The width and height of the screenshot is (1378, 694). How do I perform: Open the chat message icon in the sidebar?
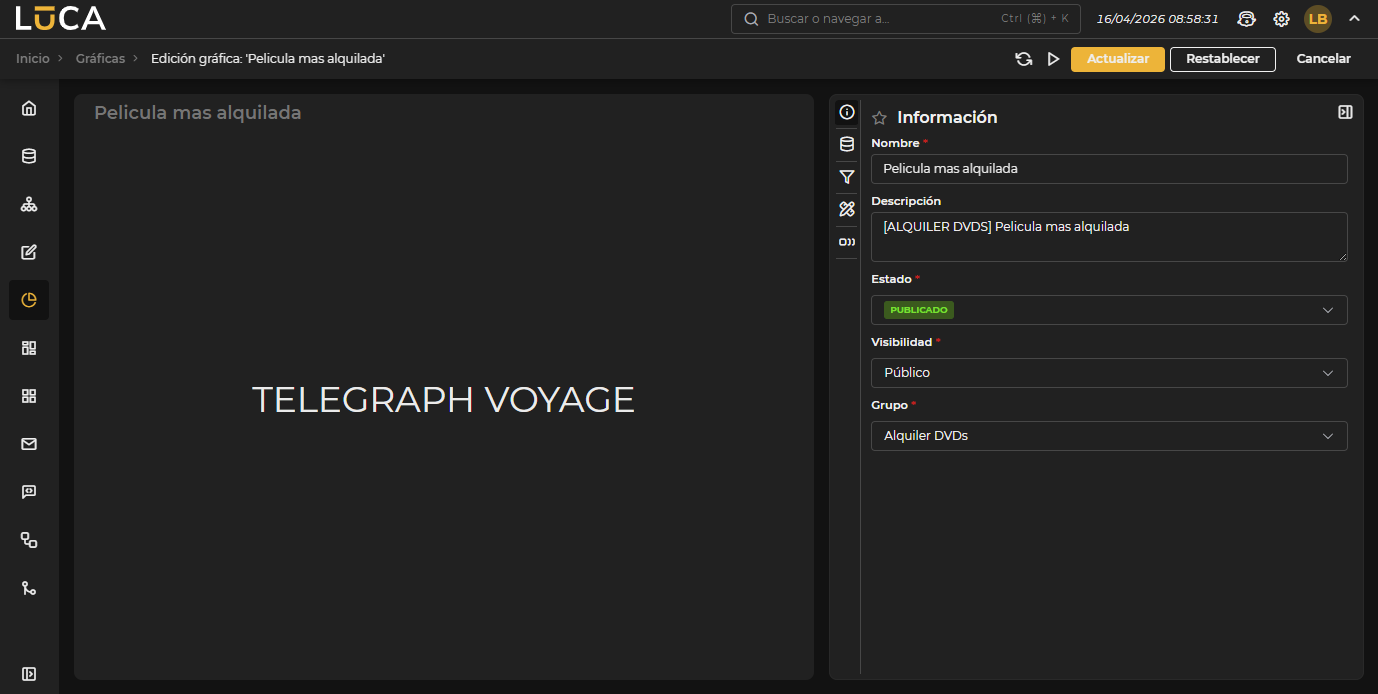tap(29, 492)
